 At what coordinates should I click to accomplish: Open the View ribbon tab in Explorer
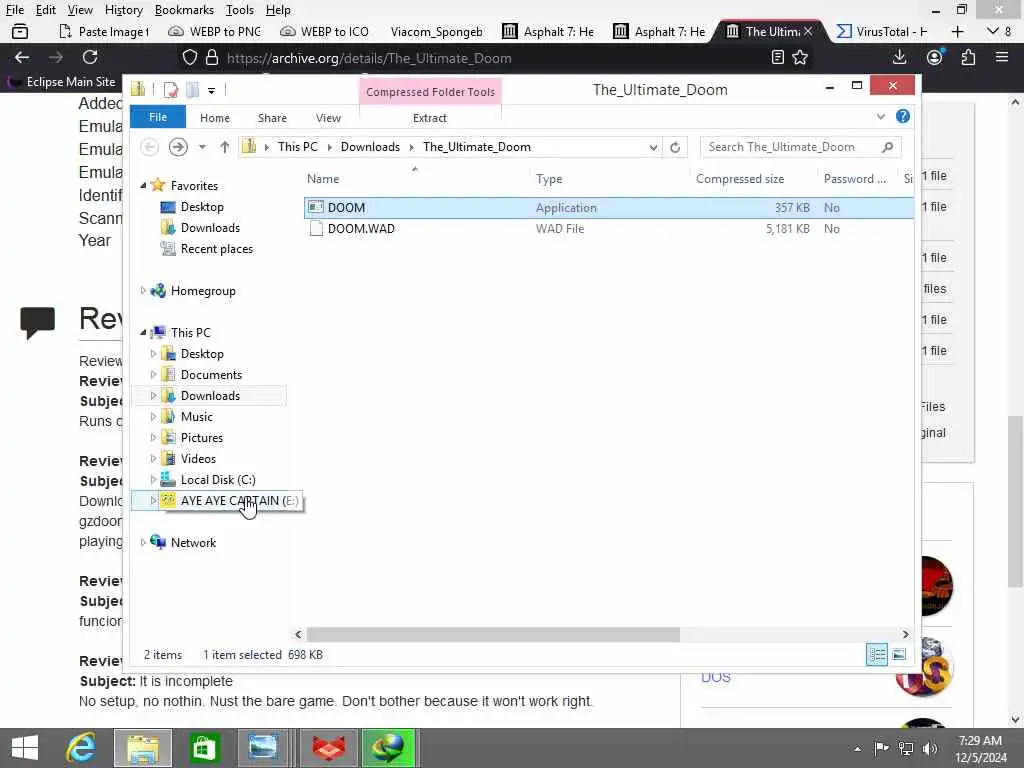(328, 118)
